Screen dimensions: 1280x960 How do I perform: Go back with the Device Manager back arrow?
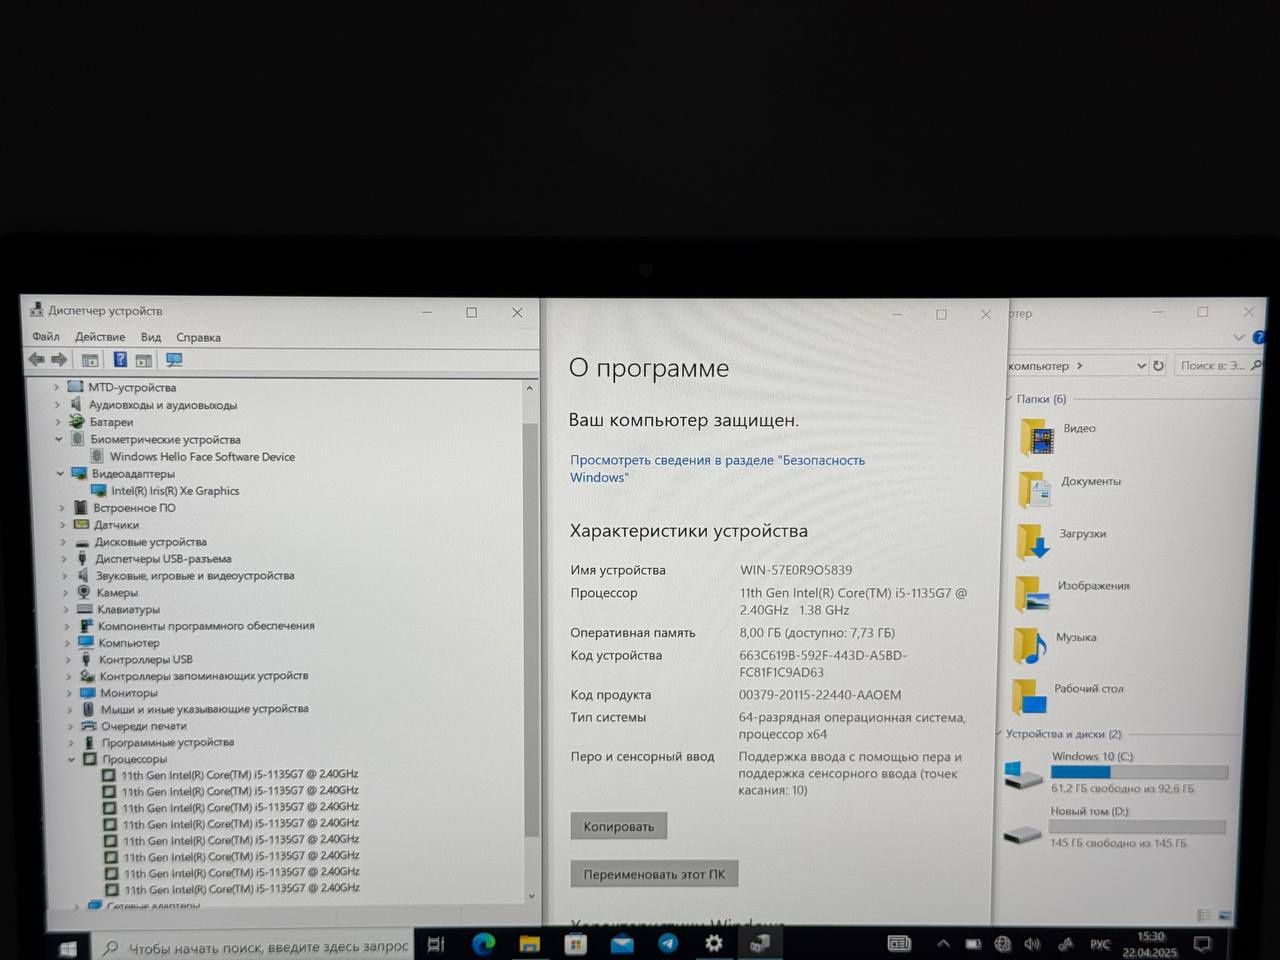pos(37,359)
